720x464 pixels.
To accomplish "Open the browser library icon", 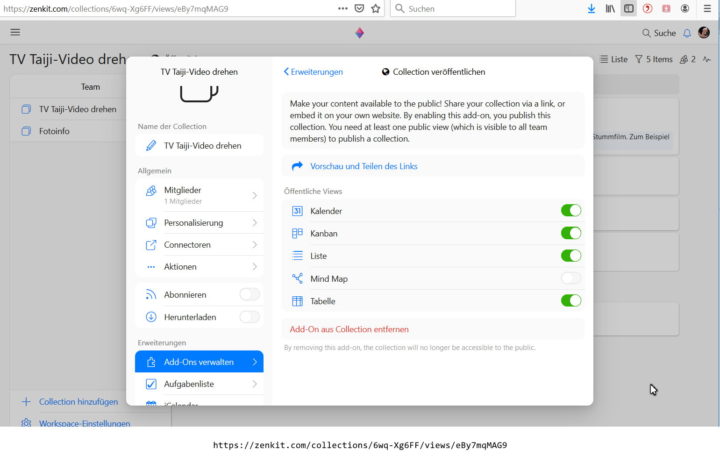I will (x=610, y=9).
